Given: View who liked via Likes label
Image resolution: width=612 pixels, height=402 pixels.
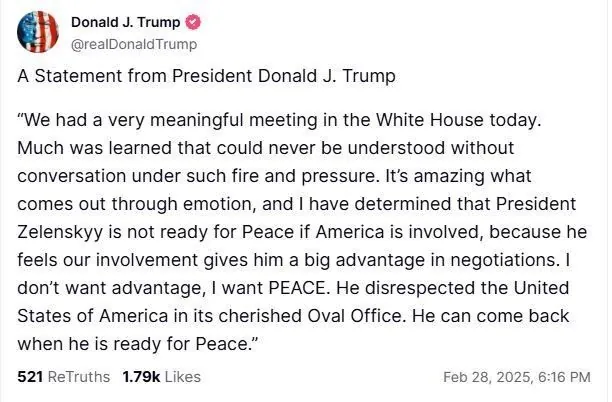Looking at the screenshot, I should [182, 377].
